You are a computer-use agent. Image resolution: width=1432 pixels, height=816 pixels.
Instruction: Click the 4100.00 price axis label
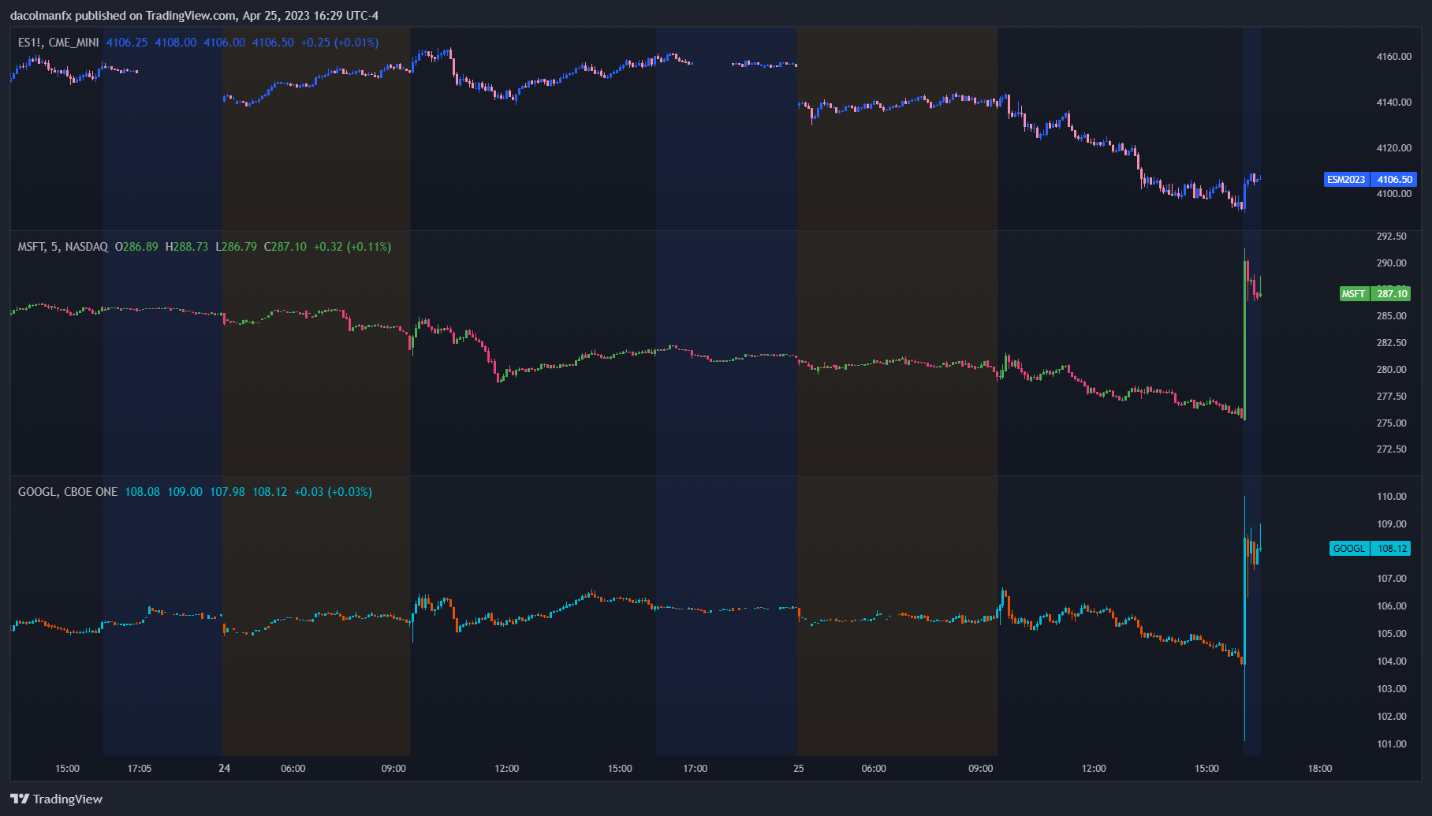(x=1393, y=194)
